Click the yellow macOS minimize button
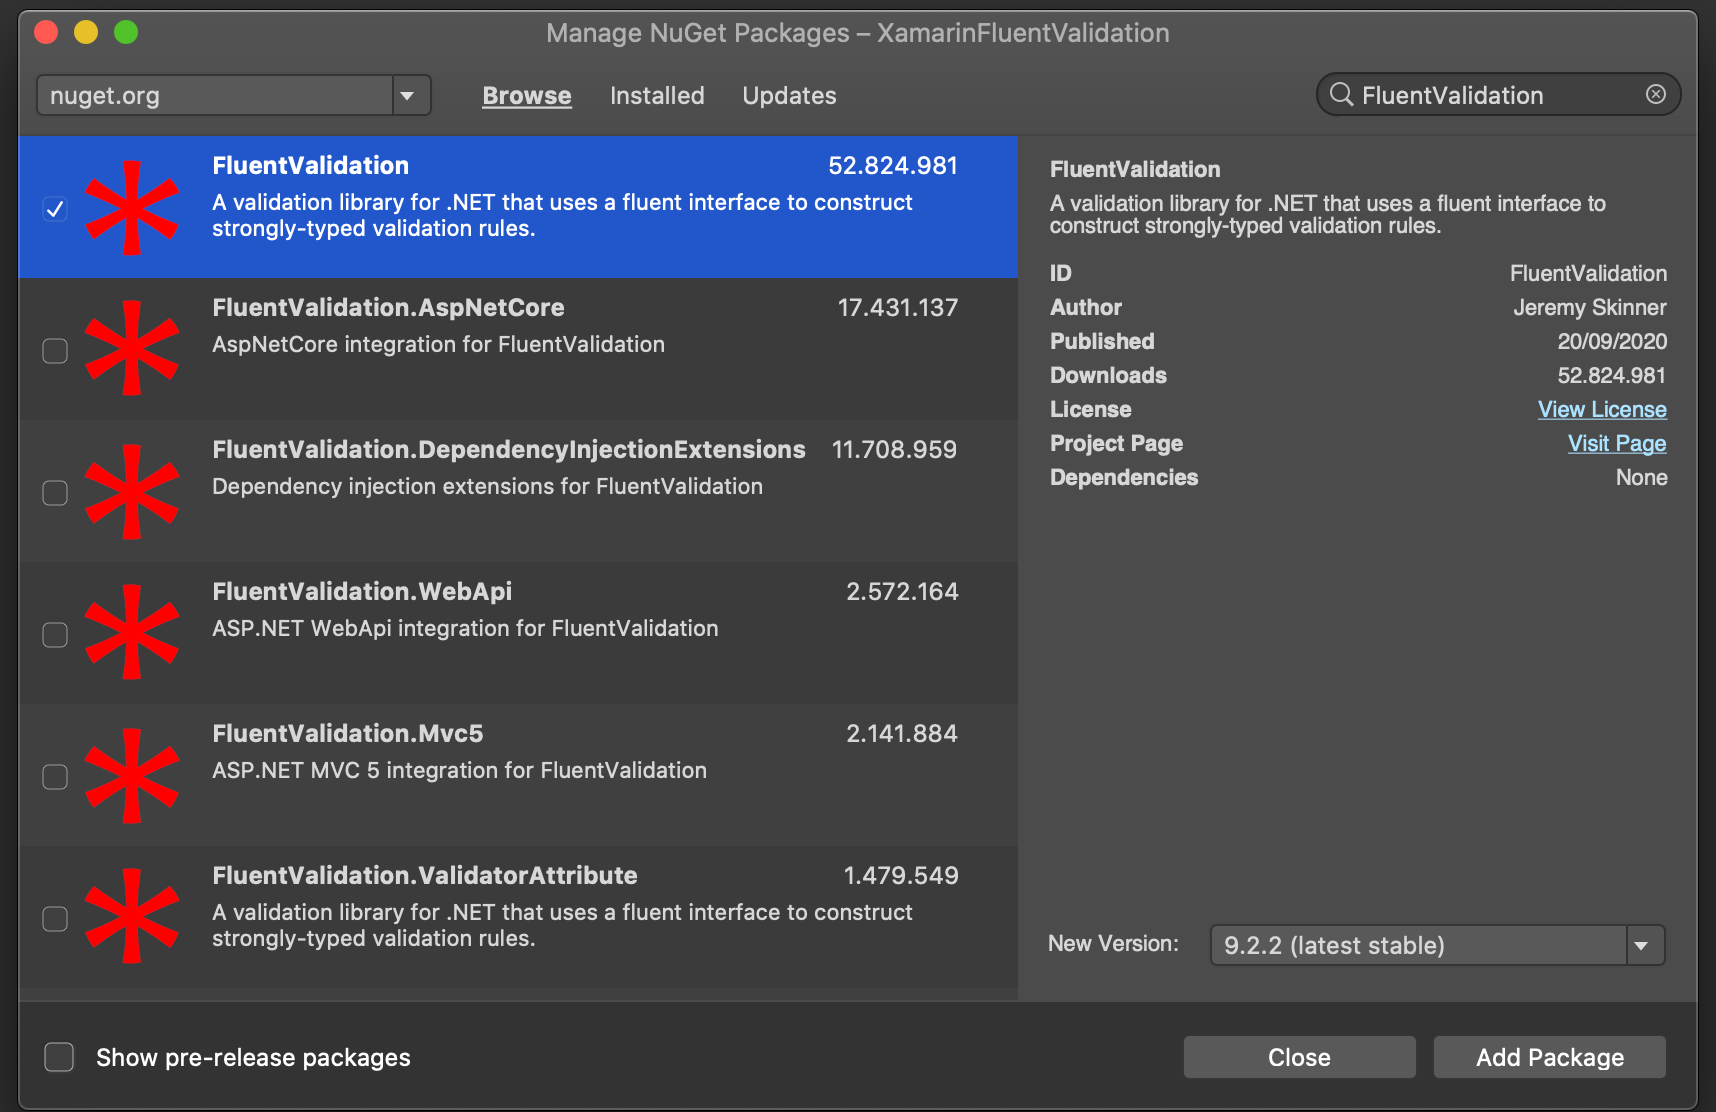Viewport: 1716px width, 1112px height. coord(86,32)
